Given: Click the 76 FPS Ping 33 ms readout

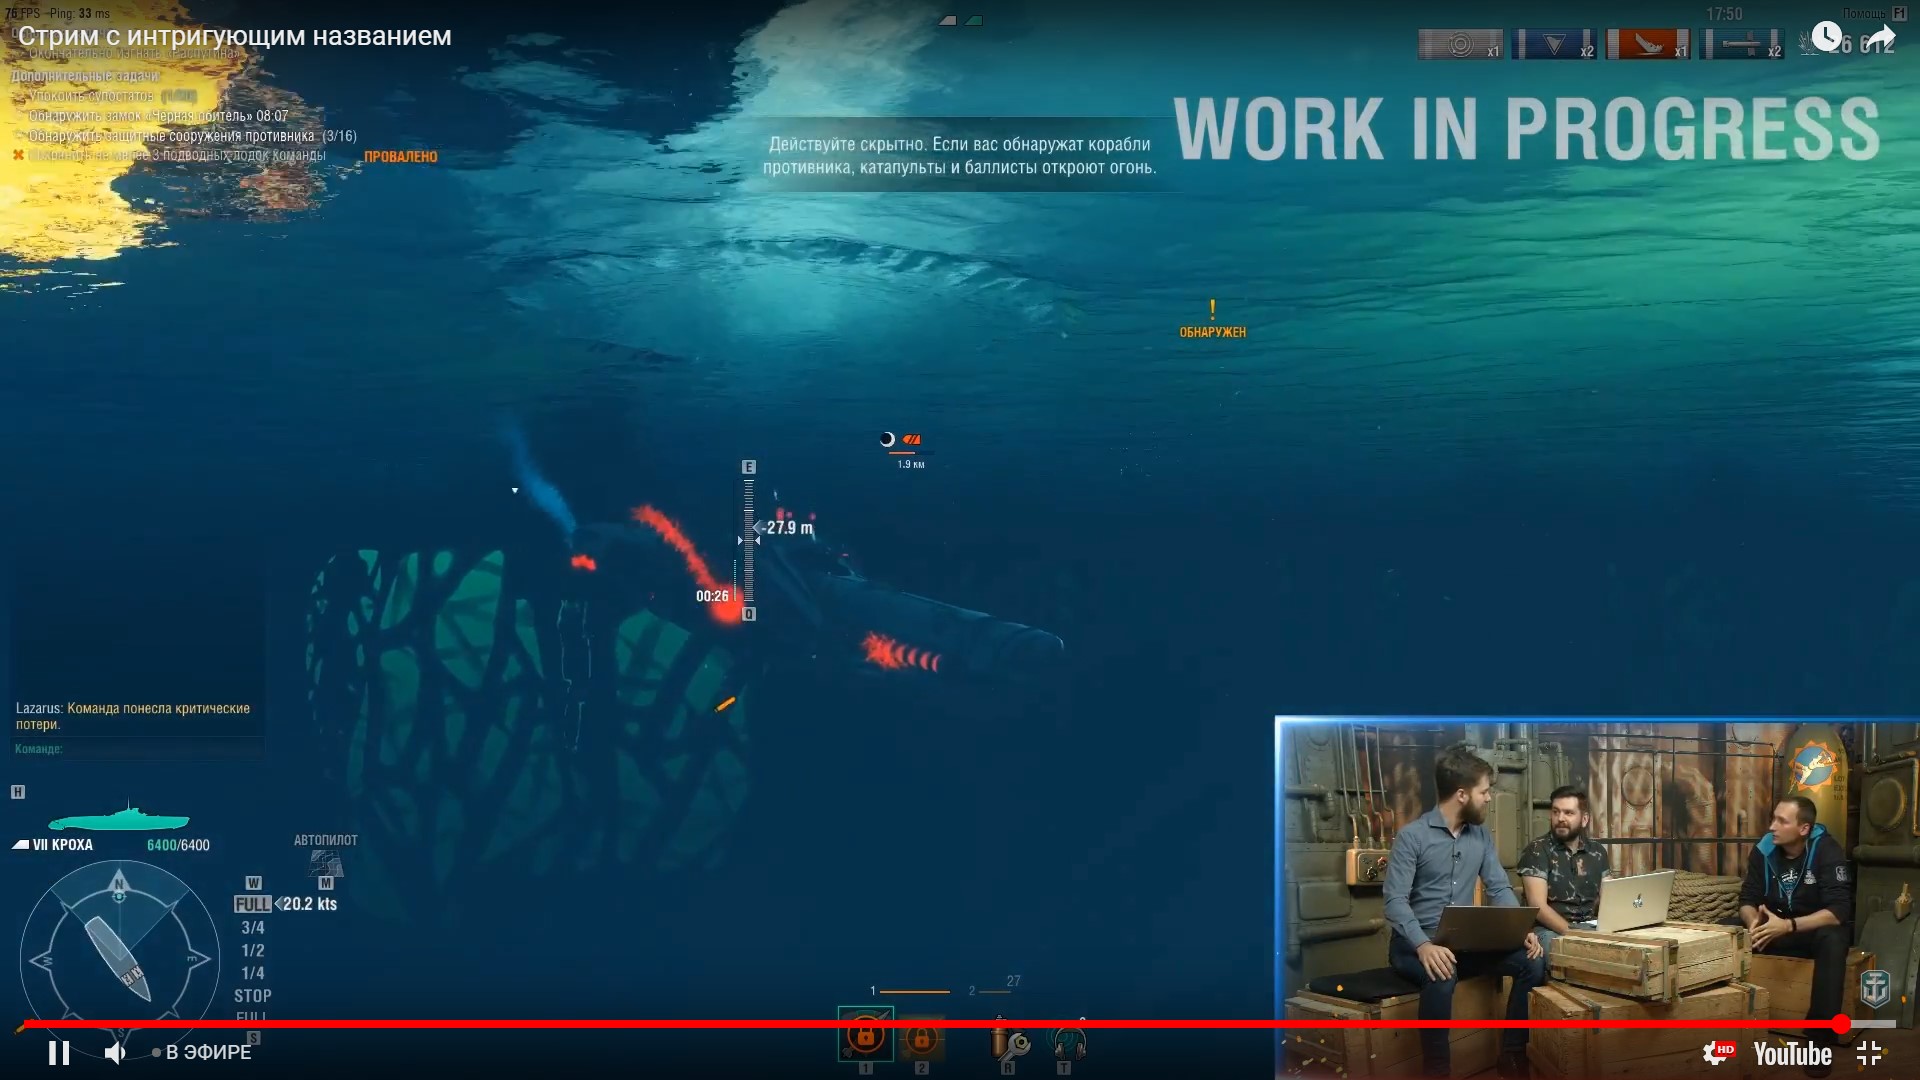Looking at the screenshot, I should (57, 13).
